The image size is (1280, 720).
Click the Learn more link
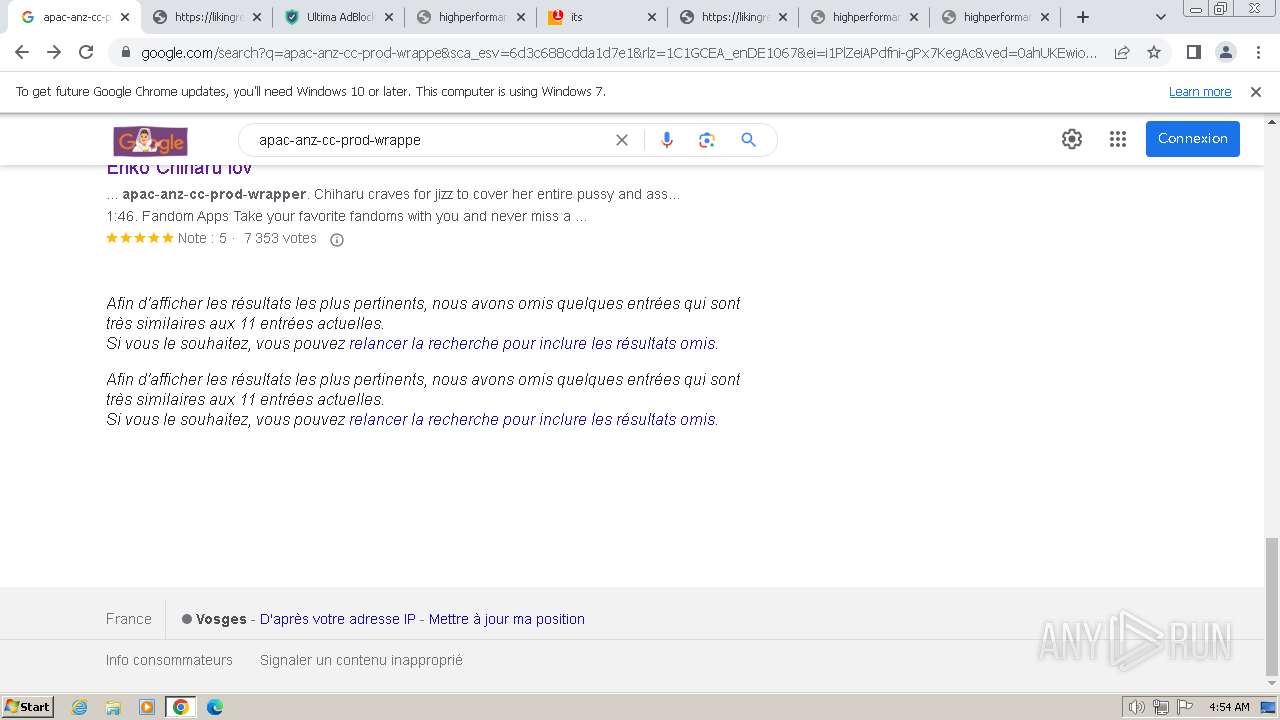(x=1200, y=91)
